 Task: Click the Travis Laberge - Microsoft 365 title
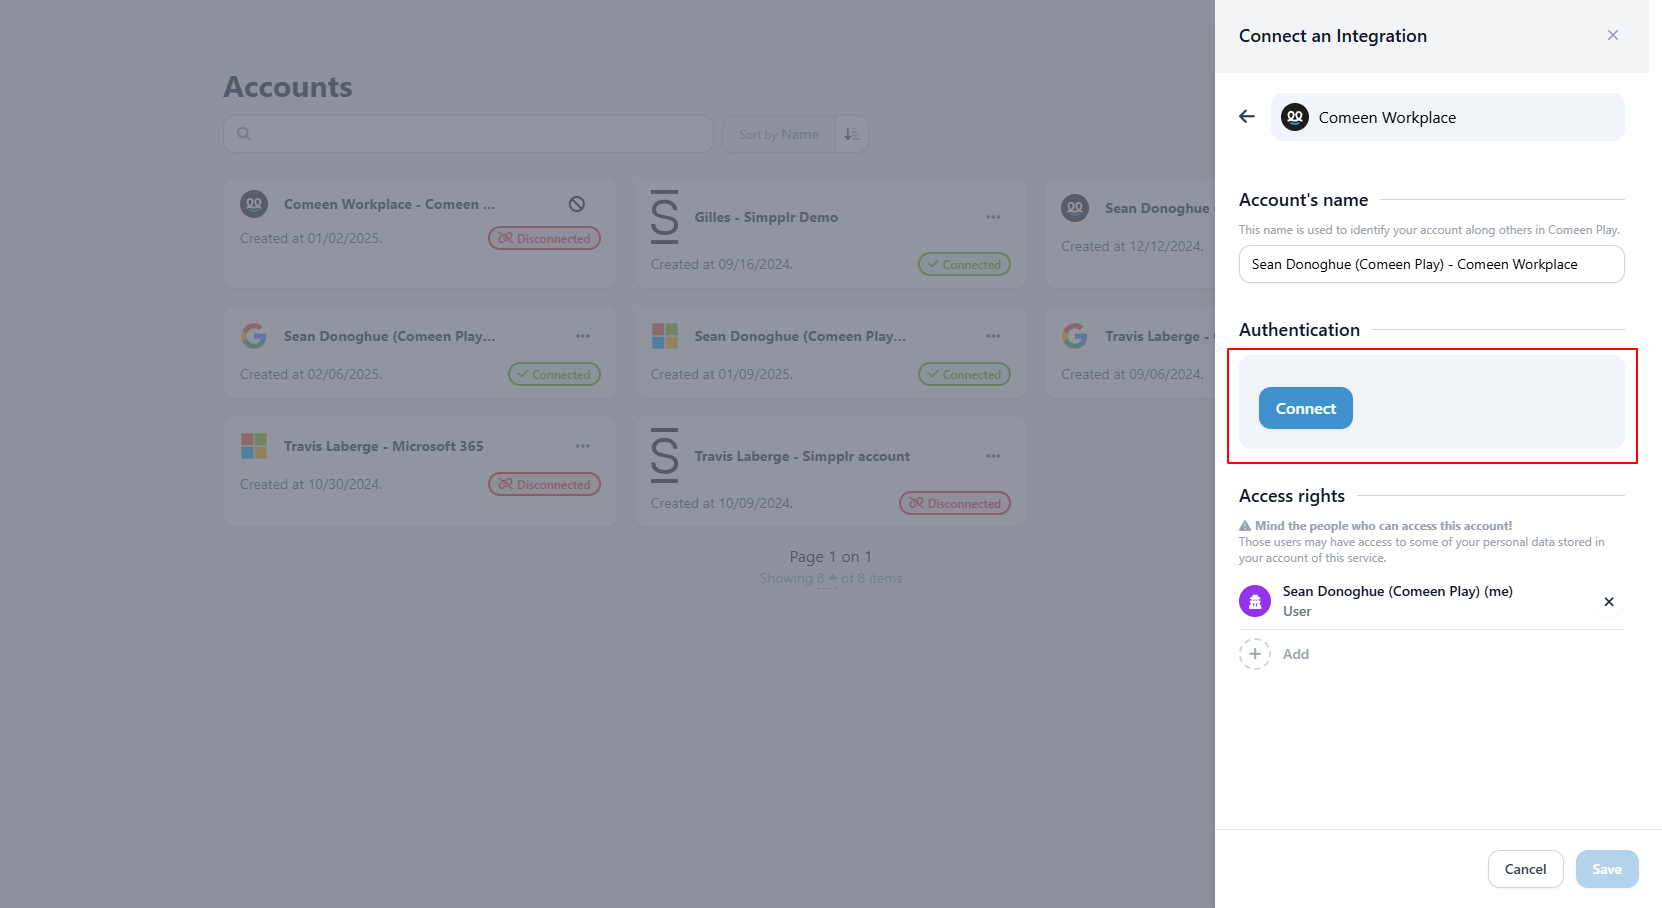pyautogui.click(x=383, y=446)
